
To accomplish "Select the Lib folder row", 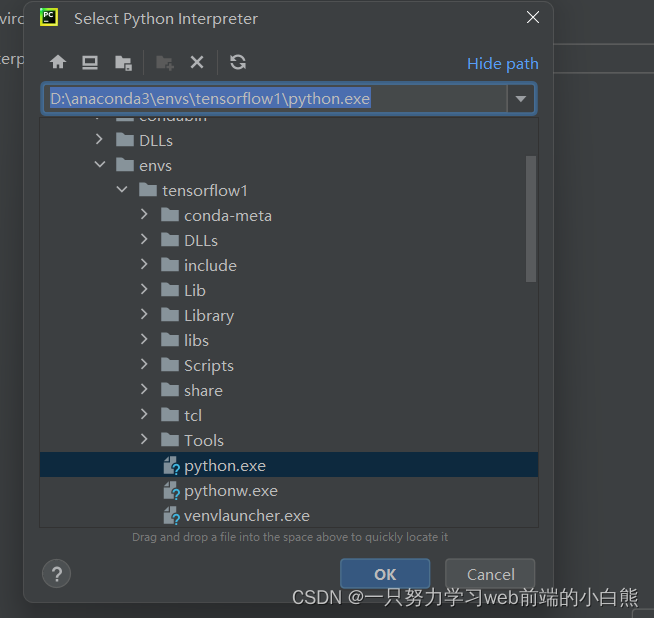I will click(289, 290).
